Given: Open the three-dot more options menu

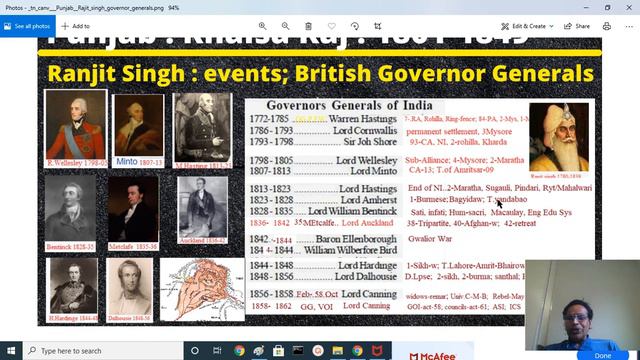Looking at the screenshot, I should pyautogui.click(x=629, y=26).
